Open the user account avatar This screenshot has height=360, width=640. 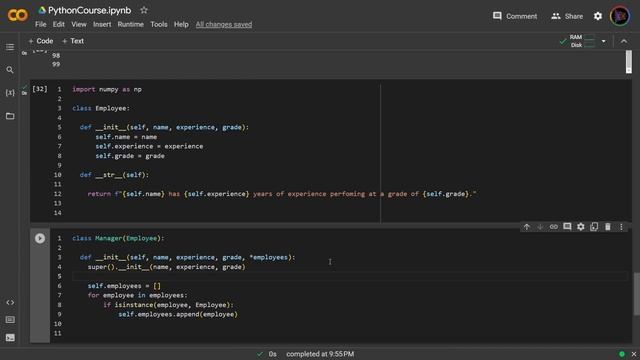pyautogui.click(x=620, y=16)
